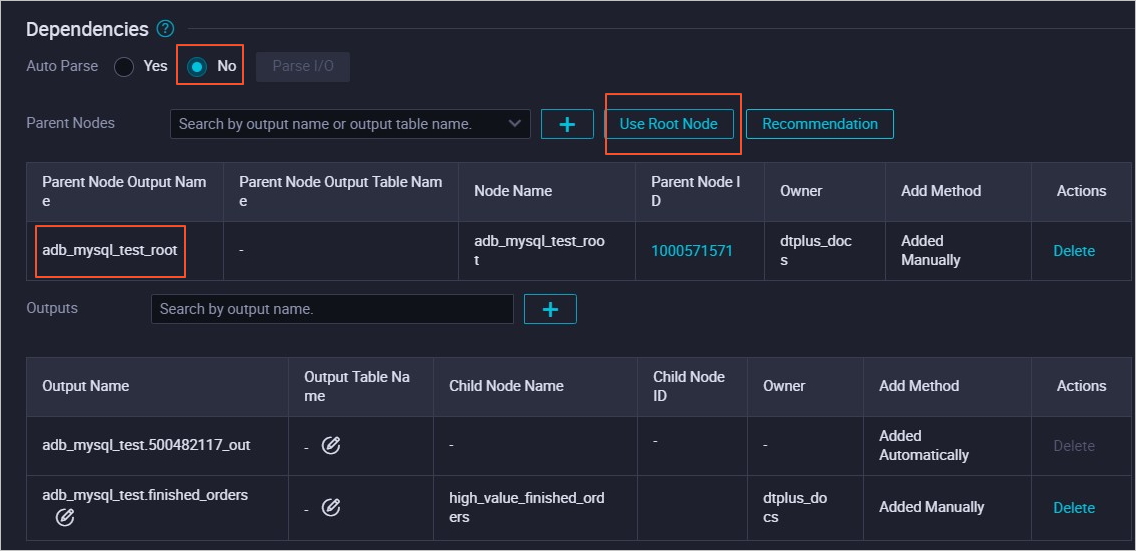Screen dimensions: 1136x551
Task: Click the Parent Node Output Name column header
Action: click(x=124, y=191)
